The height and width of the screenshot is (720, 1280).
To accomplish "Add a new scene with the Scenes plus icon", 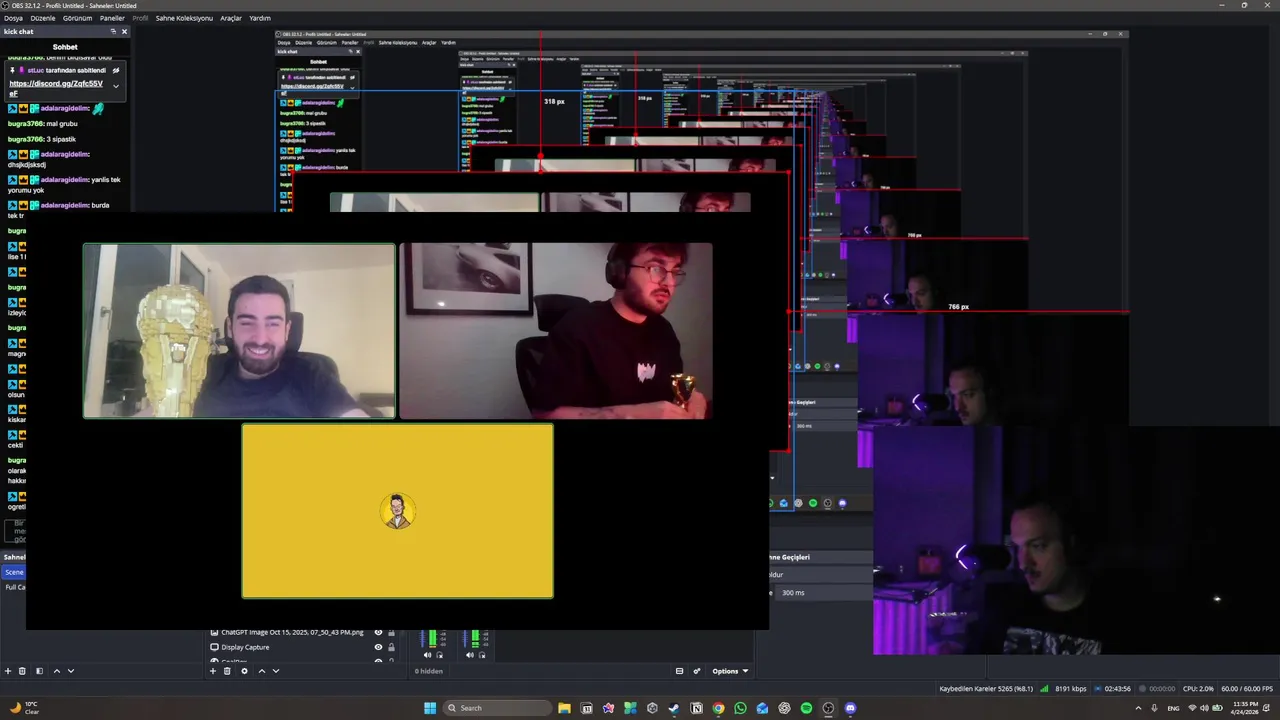I will 8,671.
